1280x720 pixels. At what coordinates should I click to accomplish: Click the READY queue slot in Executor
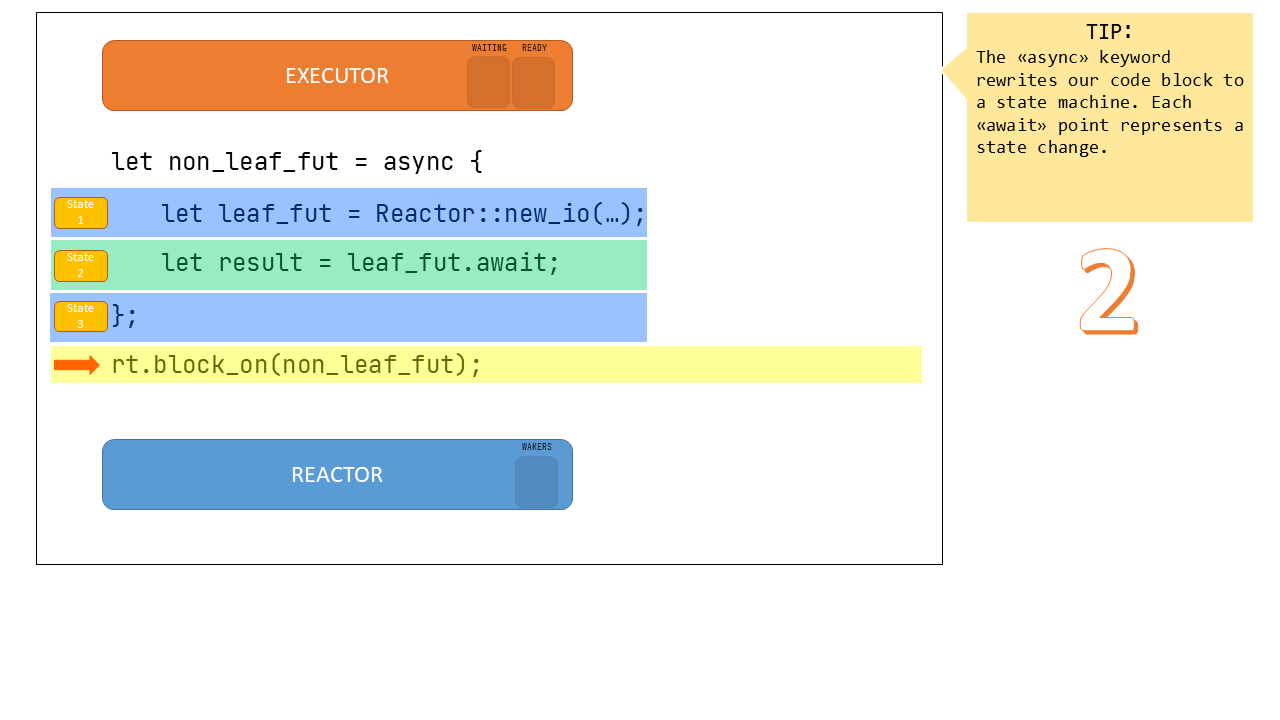(x=533, y=82)
